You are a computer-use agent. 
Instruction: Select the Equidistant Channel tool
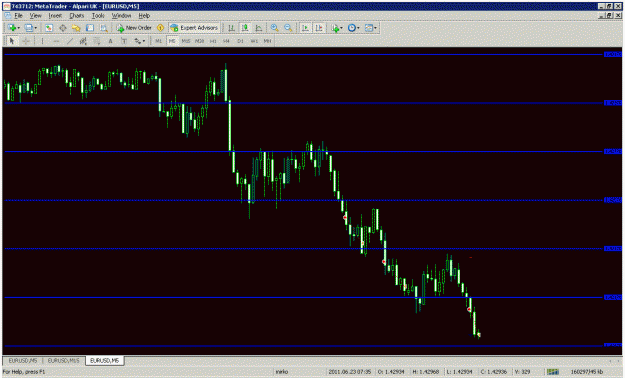tap(83, 41)
